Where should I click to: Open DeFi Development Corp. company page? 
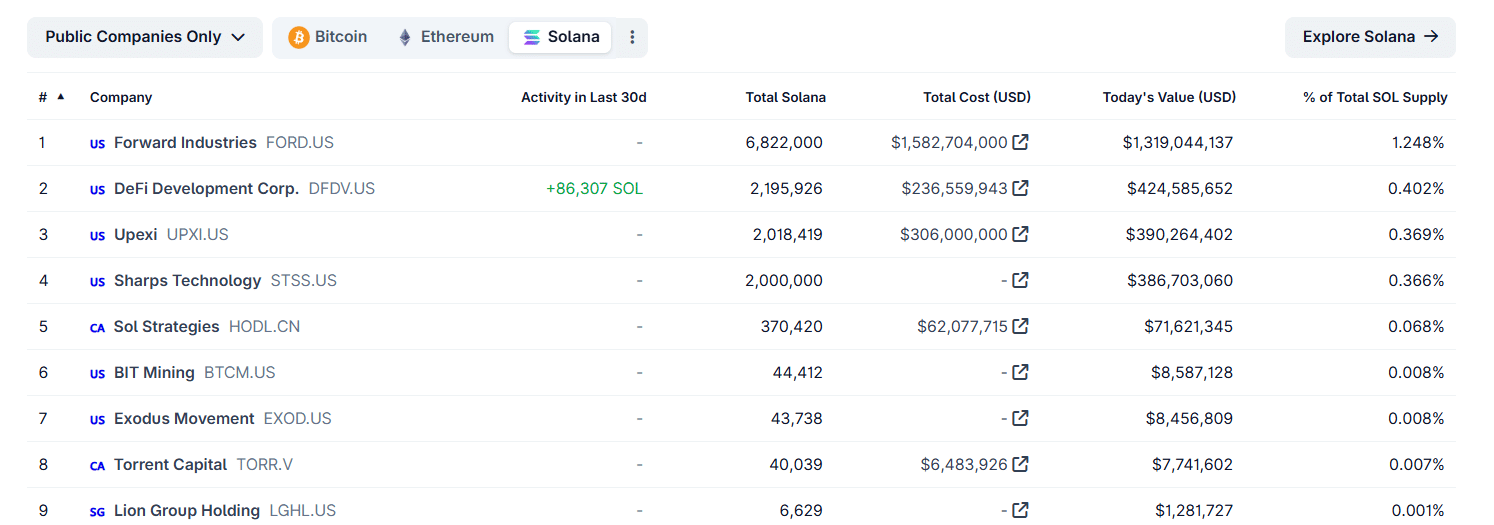[206, 188]
